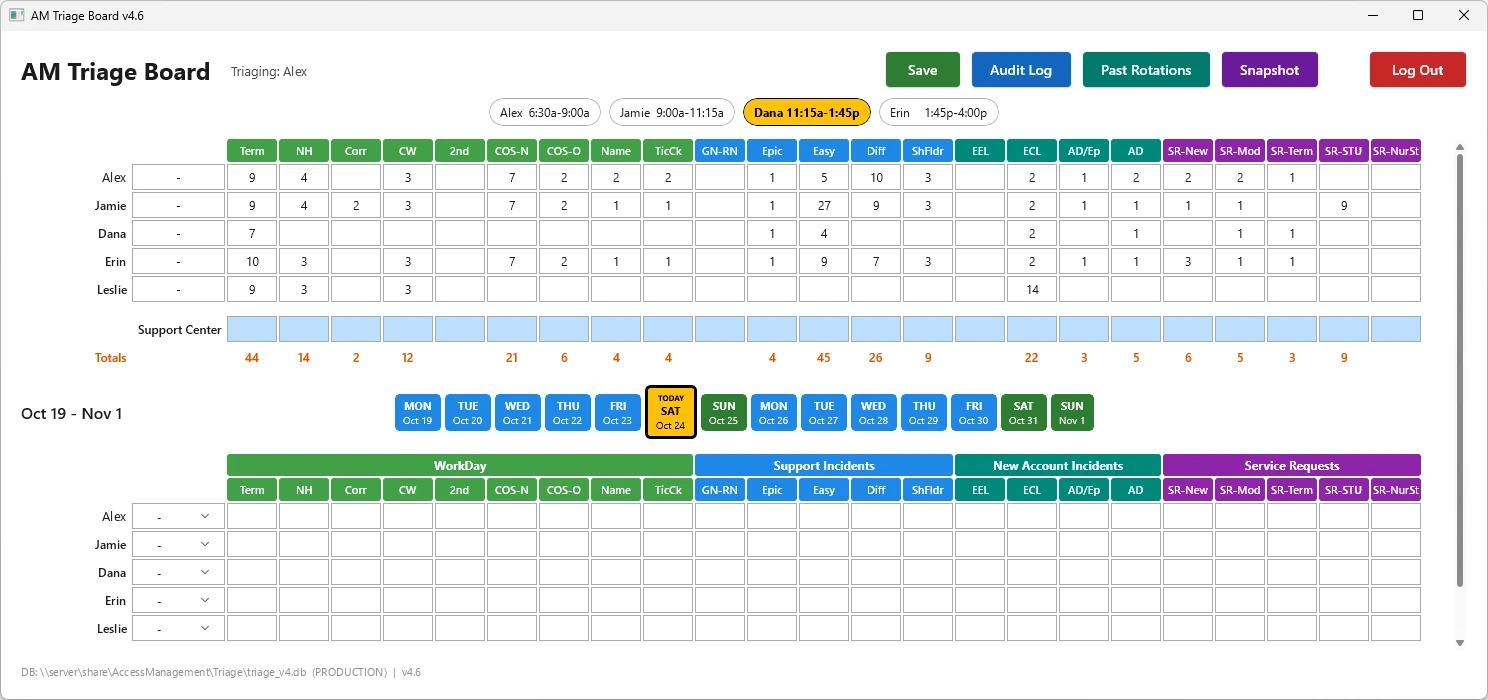Click Alex's Term cell in the lower grid
The width and height of the screenshot is (1488, 700).
pyautogui.click(x=252, y=516)
